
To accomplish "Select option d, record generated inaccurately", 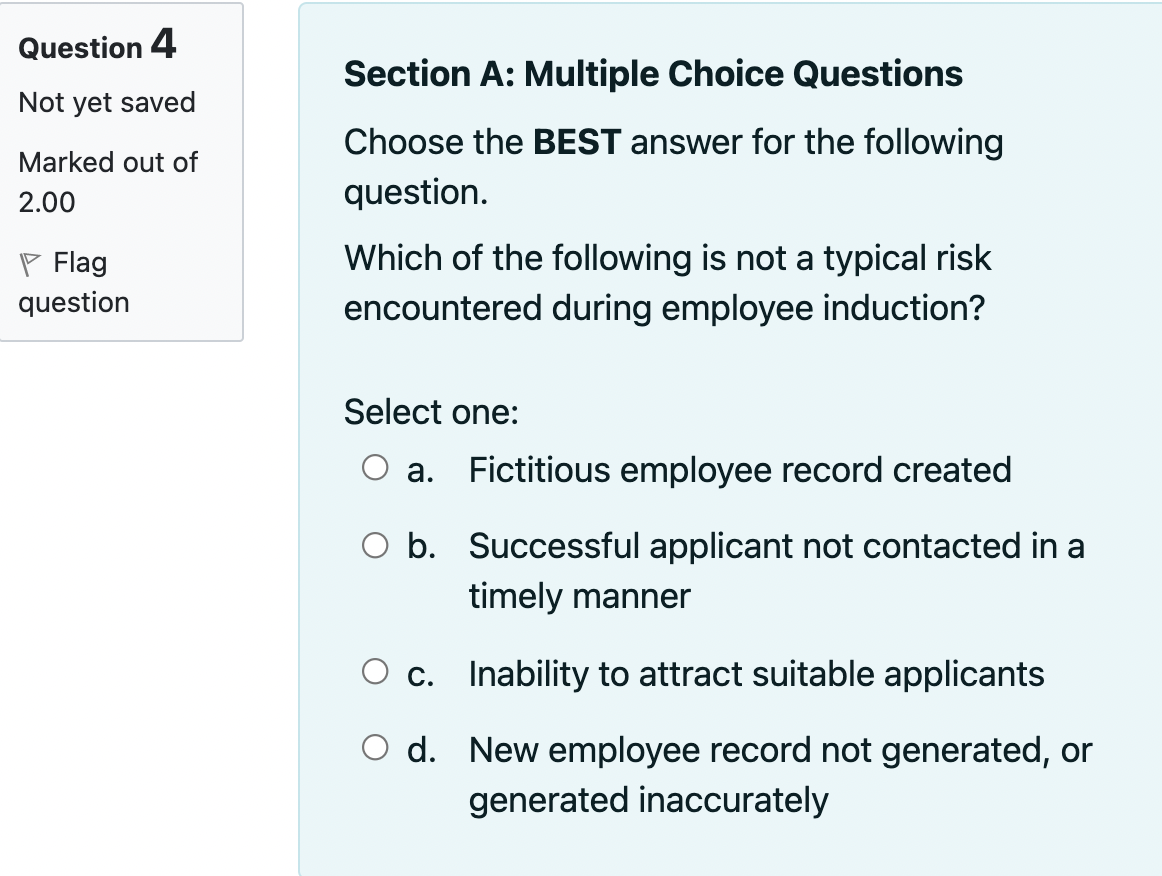I will (376, 748).
